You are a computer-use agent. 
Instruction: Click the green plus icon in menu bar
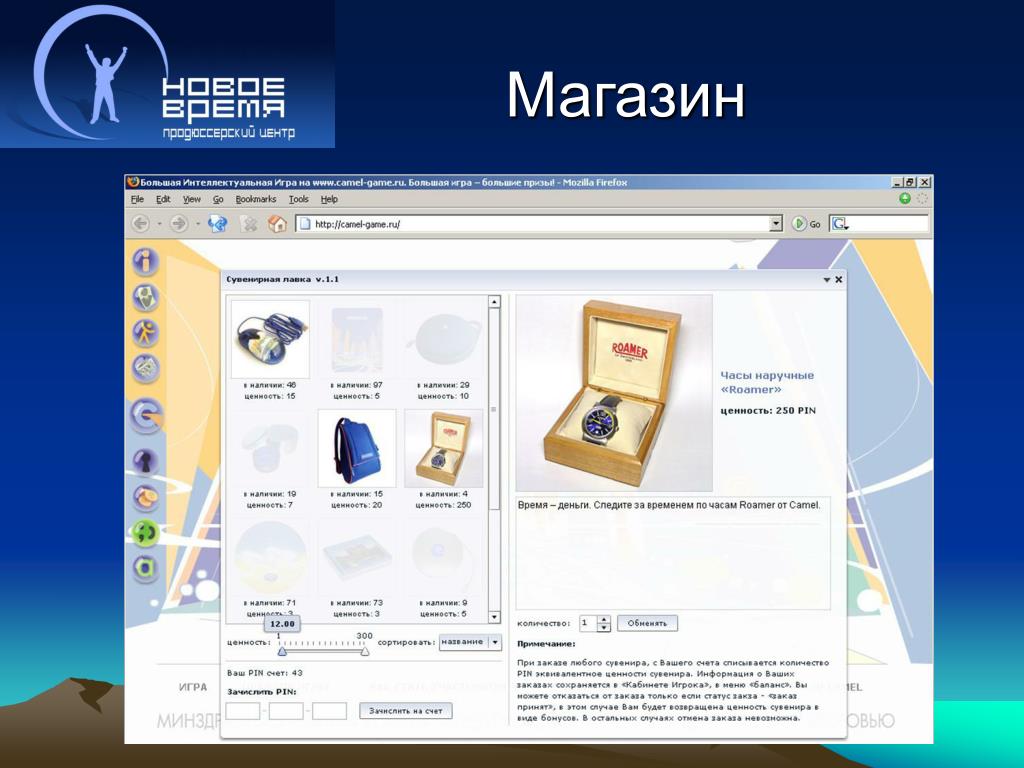904,199
